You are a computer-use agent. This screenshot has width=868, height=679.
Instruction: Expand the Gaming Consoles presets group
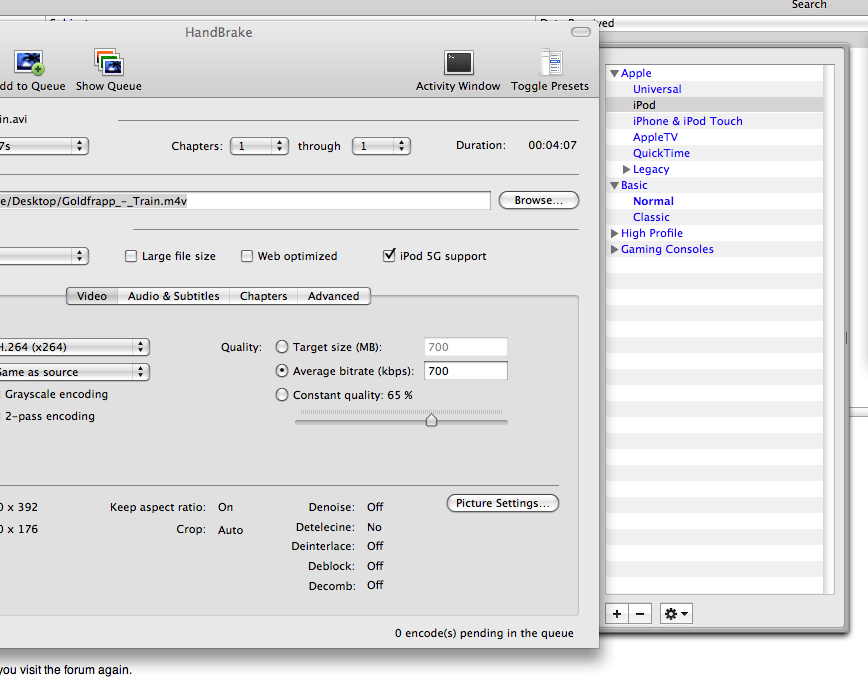[x=614, y=250]
